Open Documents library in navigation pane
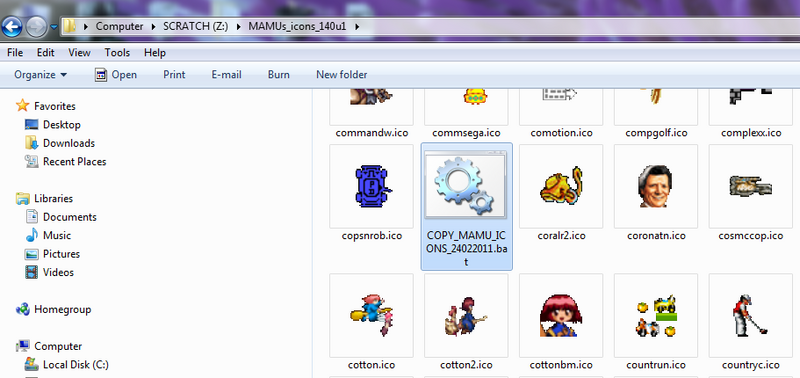The image size is (800, 378). coord(61,217)
